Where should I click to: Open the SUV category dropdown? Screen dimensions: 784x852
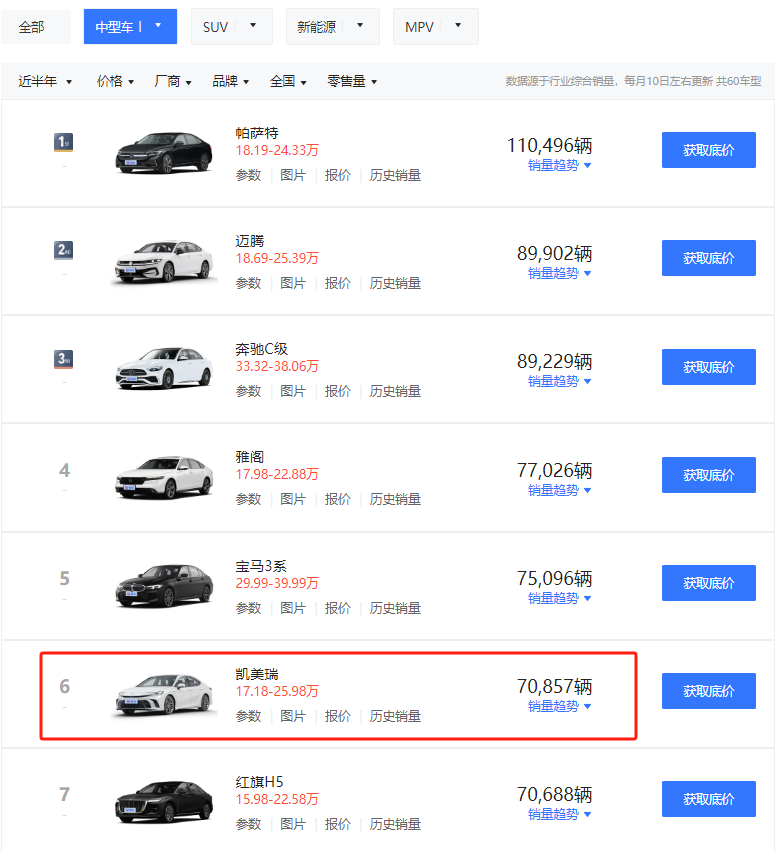pos(254,26)
